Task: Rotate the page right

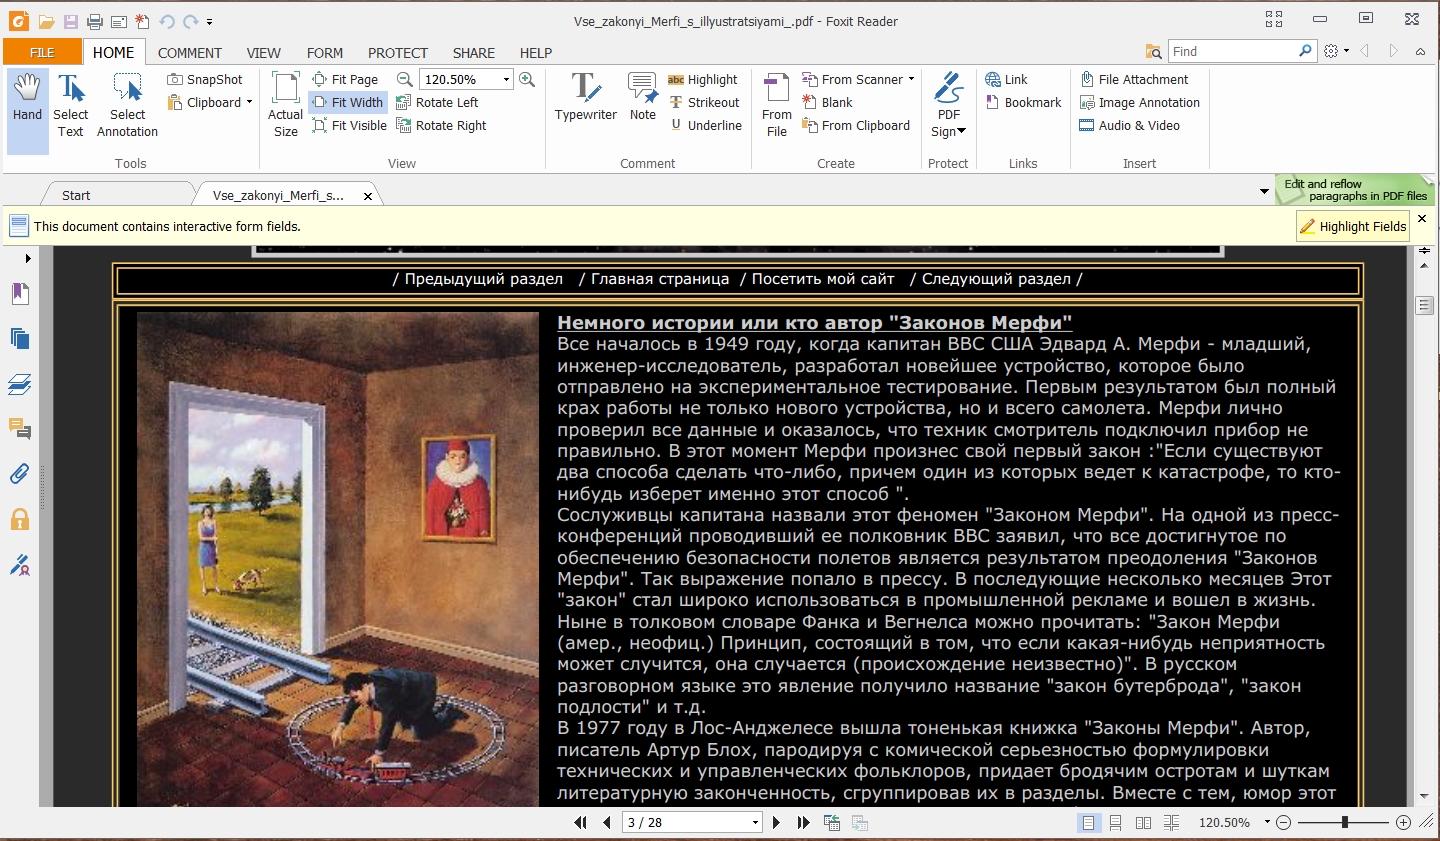Action: pyautogui.click(x=442, y=125)
